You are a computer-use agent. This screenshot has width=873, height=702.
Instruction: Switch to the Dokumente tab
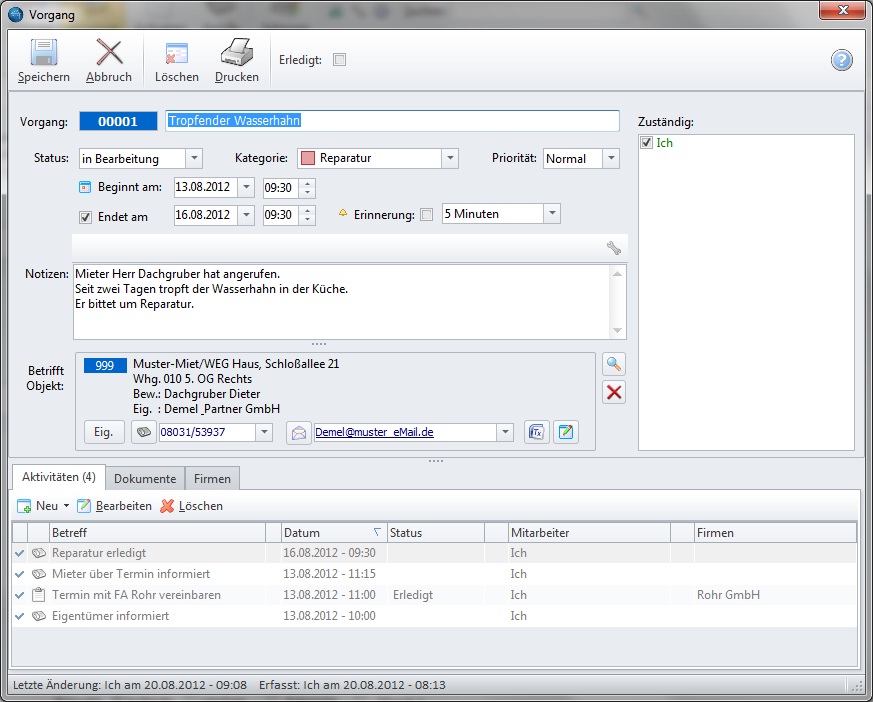tap(145, 479)
